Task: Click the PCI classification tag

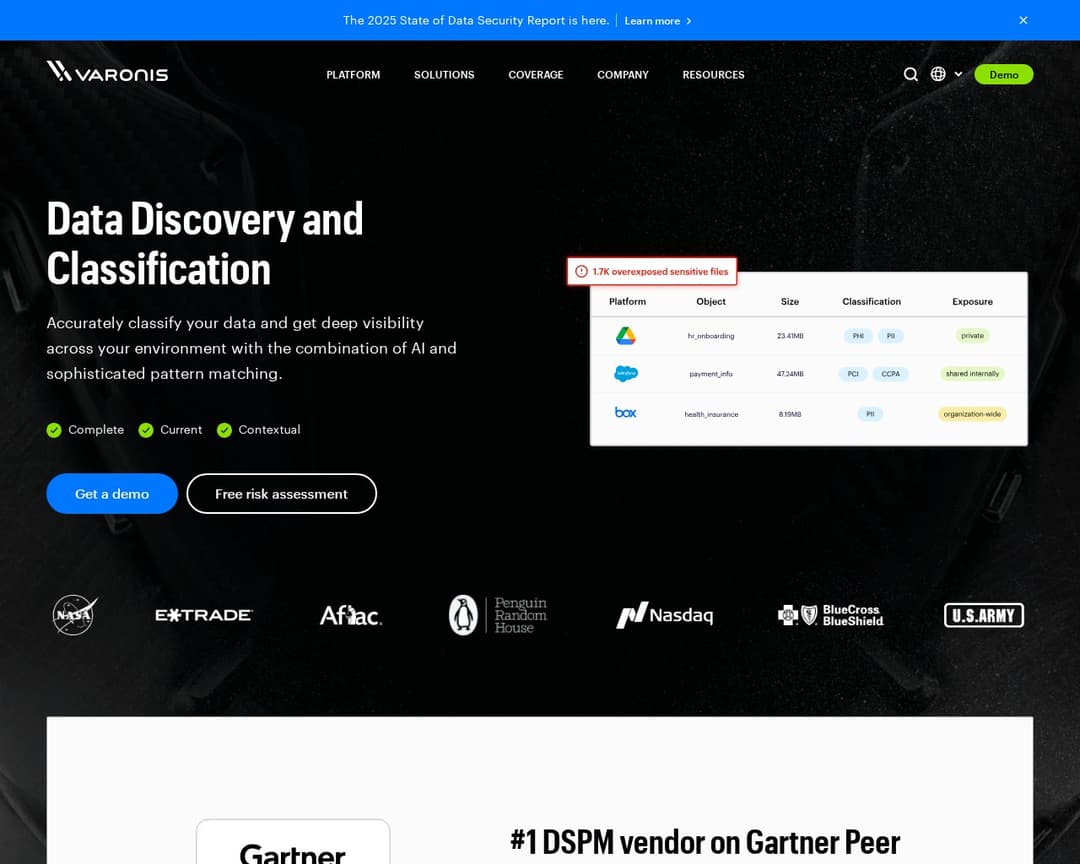Action: (853, 374)
